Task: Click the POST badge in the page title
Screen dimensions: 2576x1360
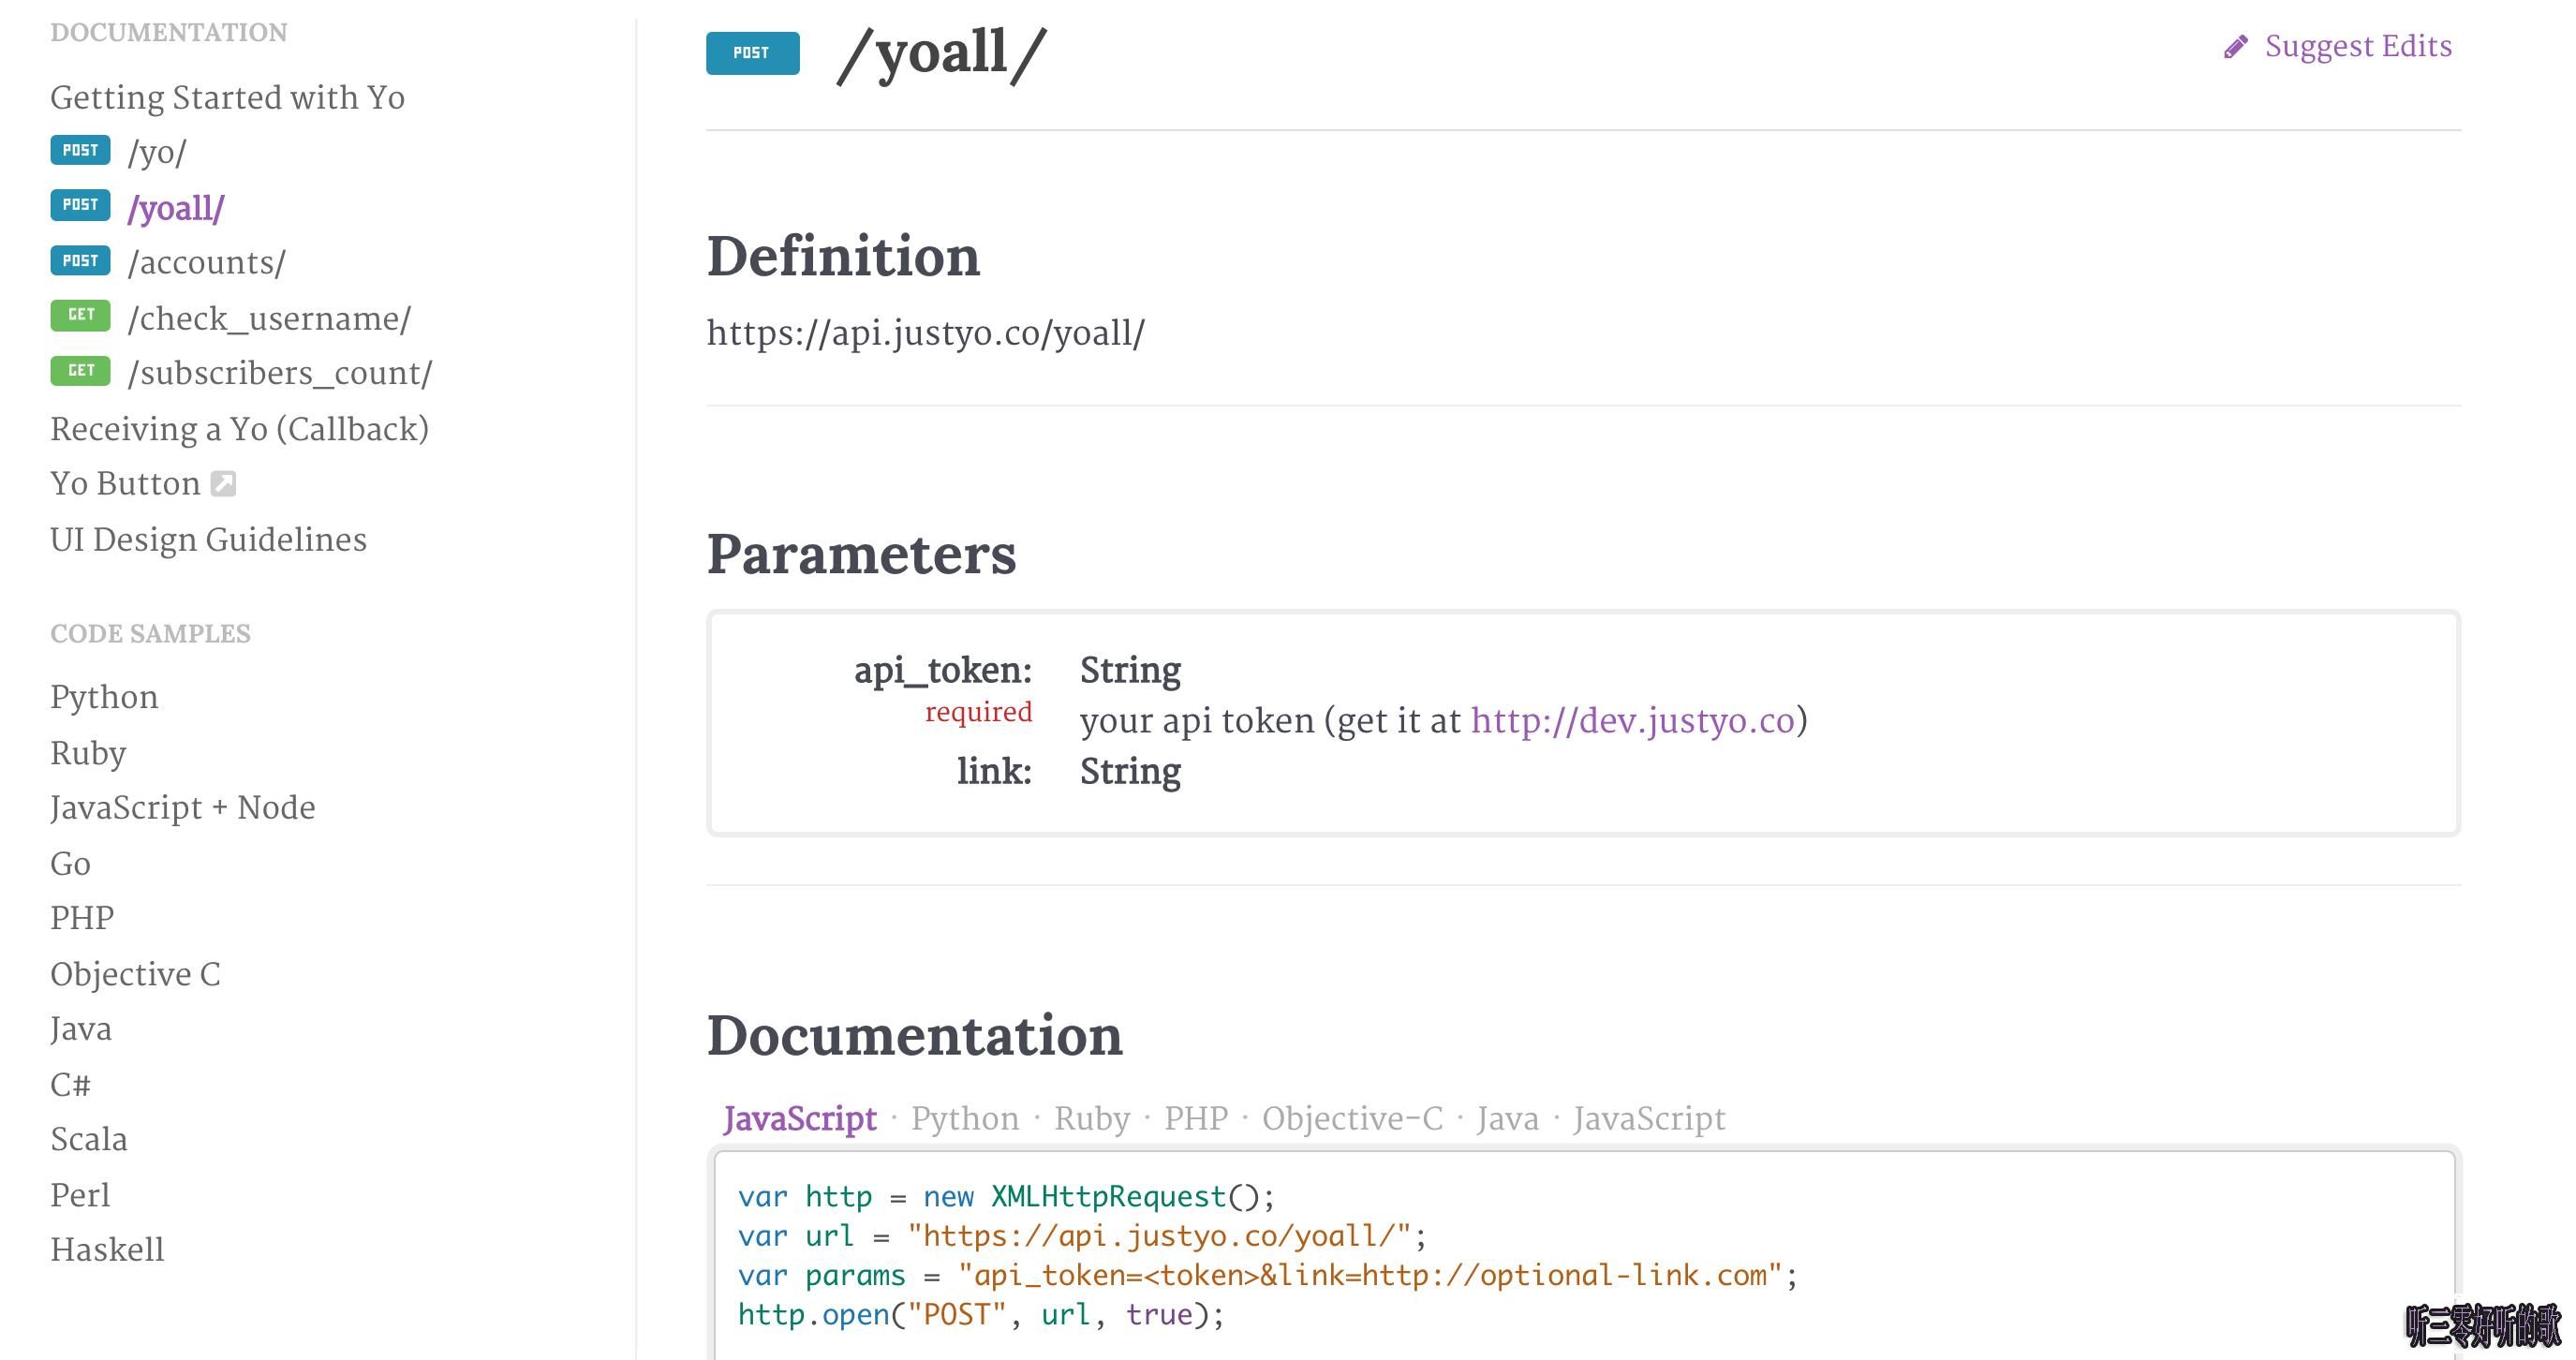Action: pyautogui.click(x=752, y=53)
